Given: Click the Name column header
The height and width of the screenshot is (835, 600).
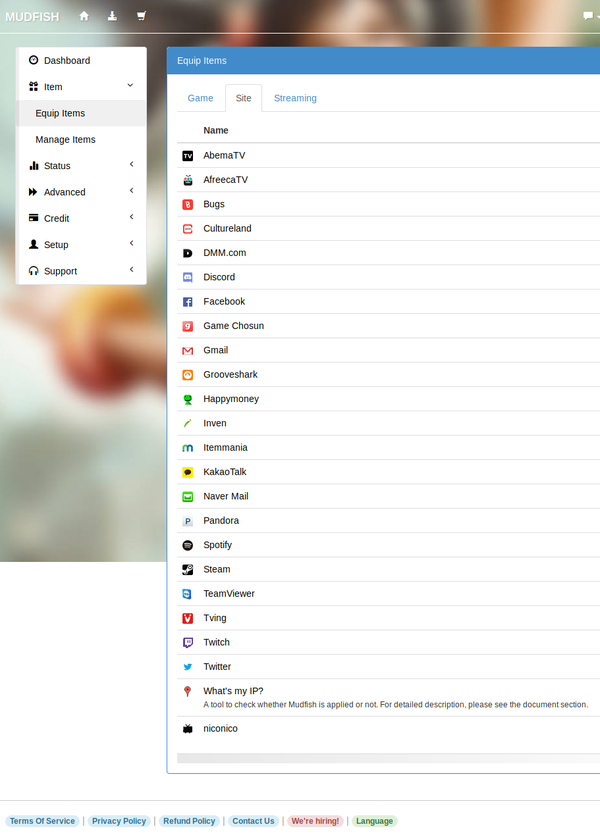Looking at the screenshot, I should pyautogui.click(x=216, y=130).
